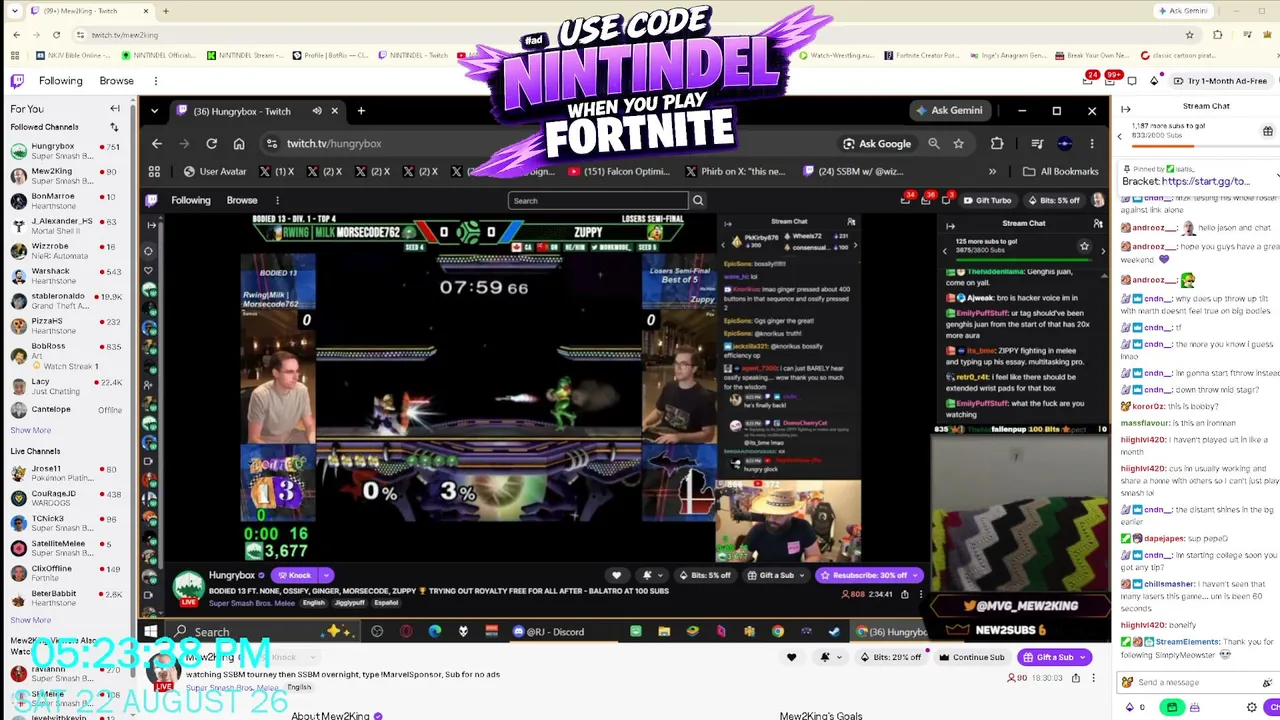Open All Bookmarks folder
The image size is (1280, 720).
point(1061,171)
